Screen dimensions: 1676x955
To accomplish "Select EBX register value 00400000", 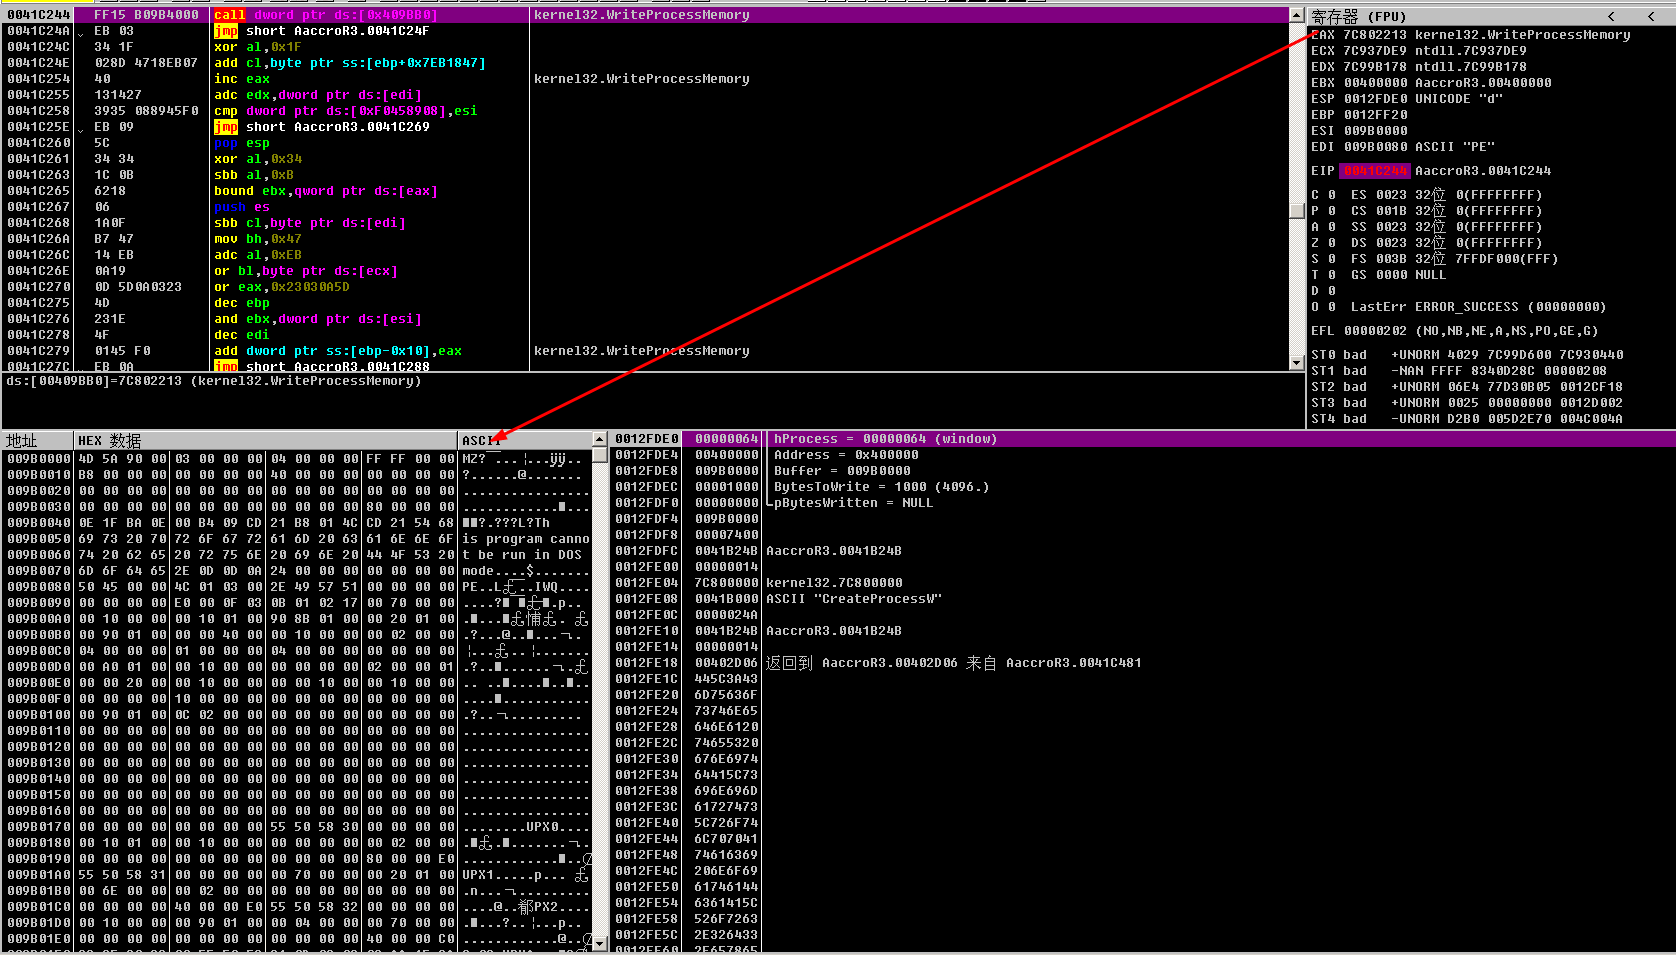I will 1375,83.
